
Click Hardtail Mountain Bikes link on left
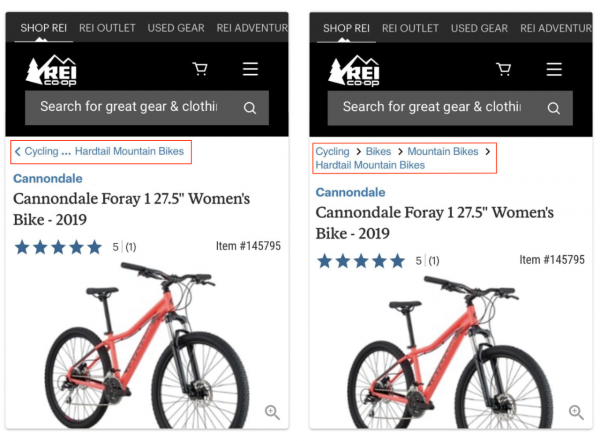pos(129,152)
